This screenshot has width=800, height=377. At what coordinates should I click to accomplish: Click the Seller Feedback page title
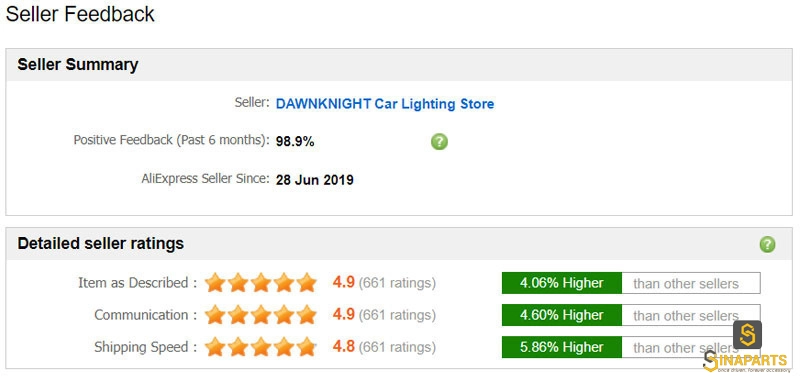click(80, 14)
